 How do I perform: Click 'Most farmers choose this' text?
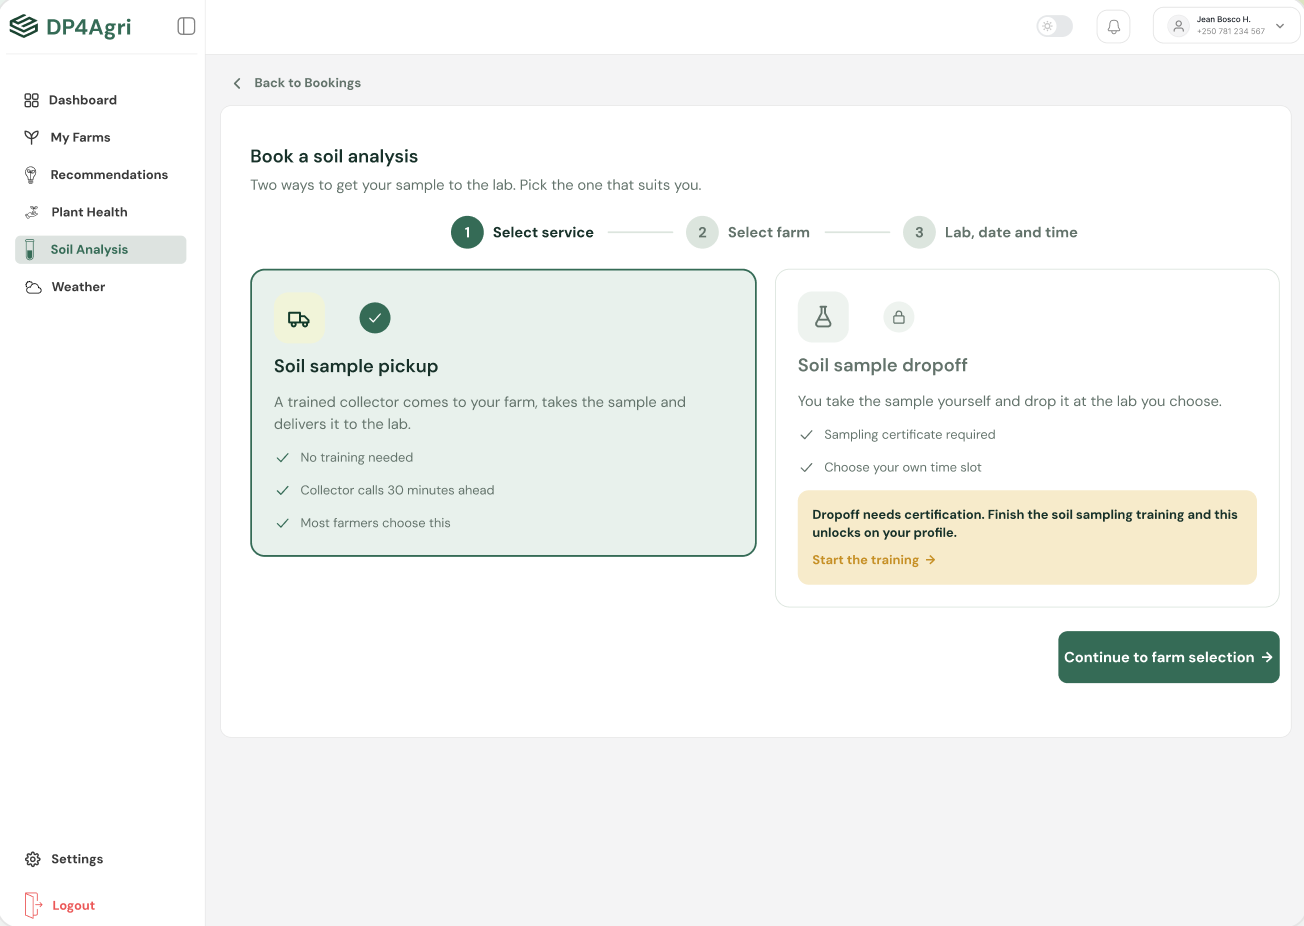click(375, 523)
